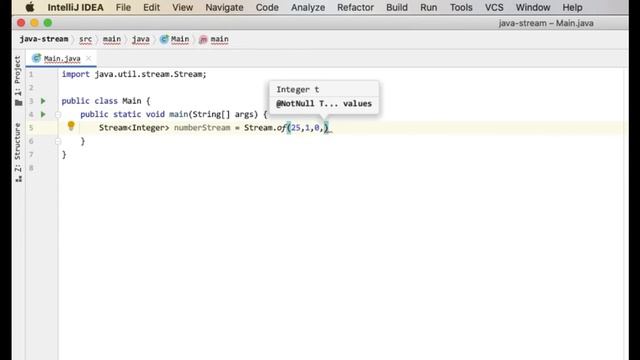
Task: Open the File menu
Action: 123,7
